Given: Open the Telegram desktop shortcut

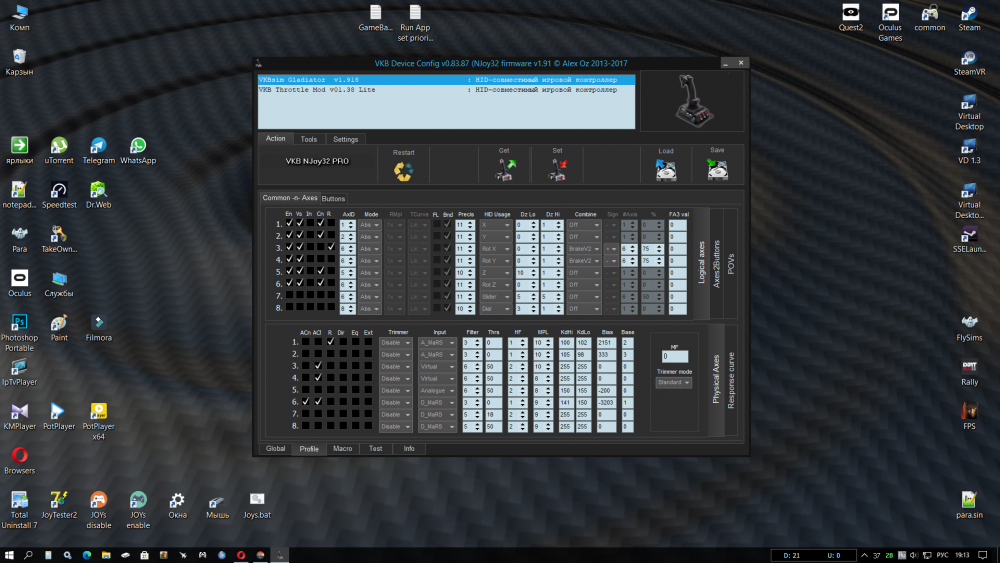Looking at the screenshot, I should (x=98, y=146).
